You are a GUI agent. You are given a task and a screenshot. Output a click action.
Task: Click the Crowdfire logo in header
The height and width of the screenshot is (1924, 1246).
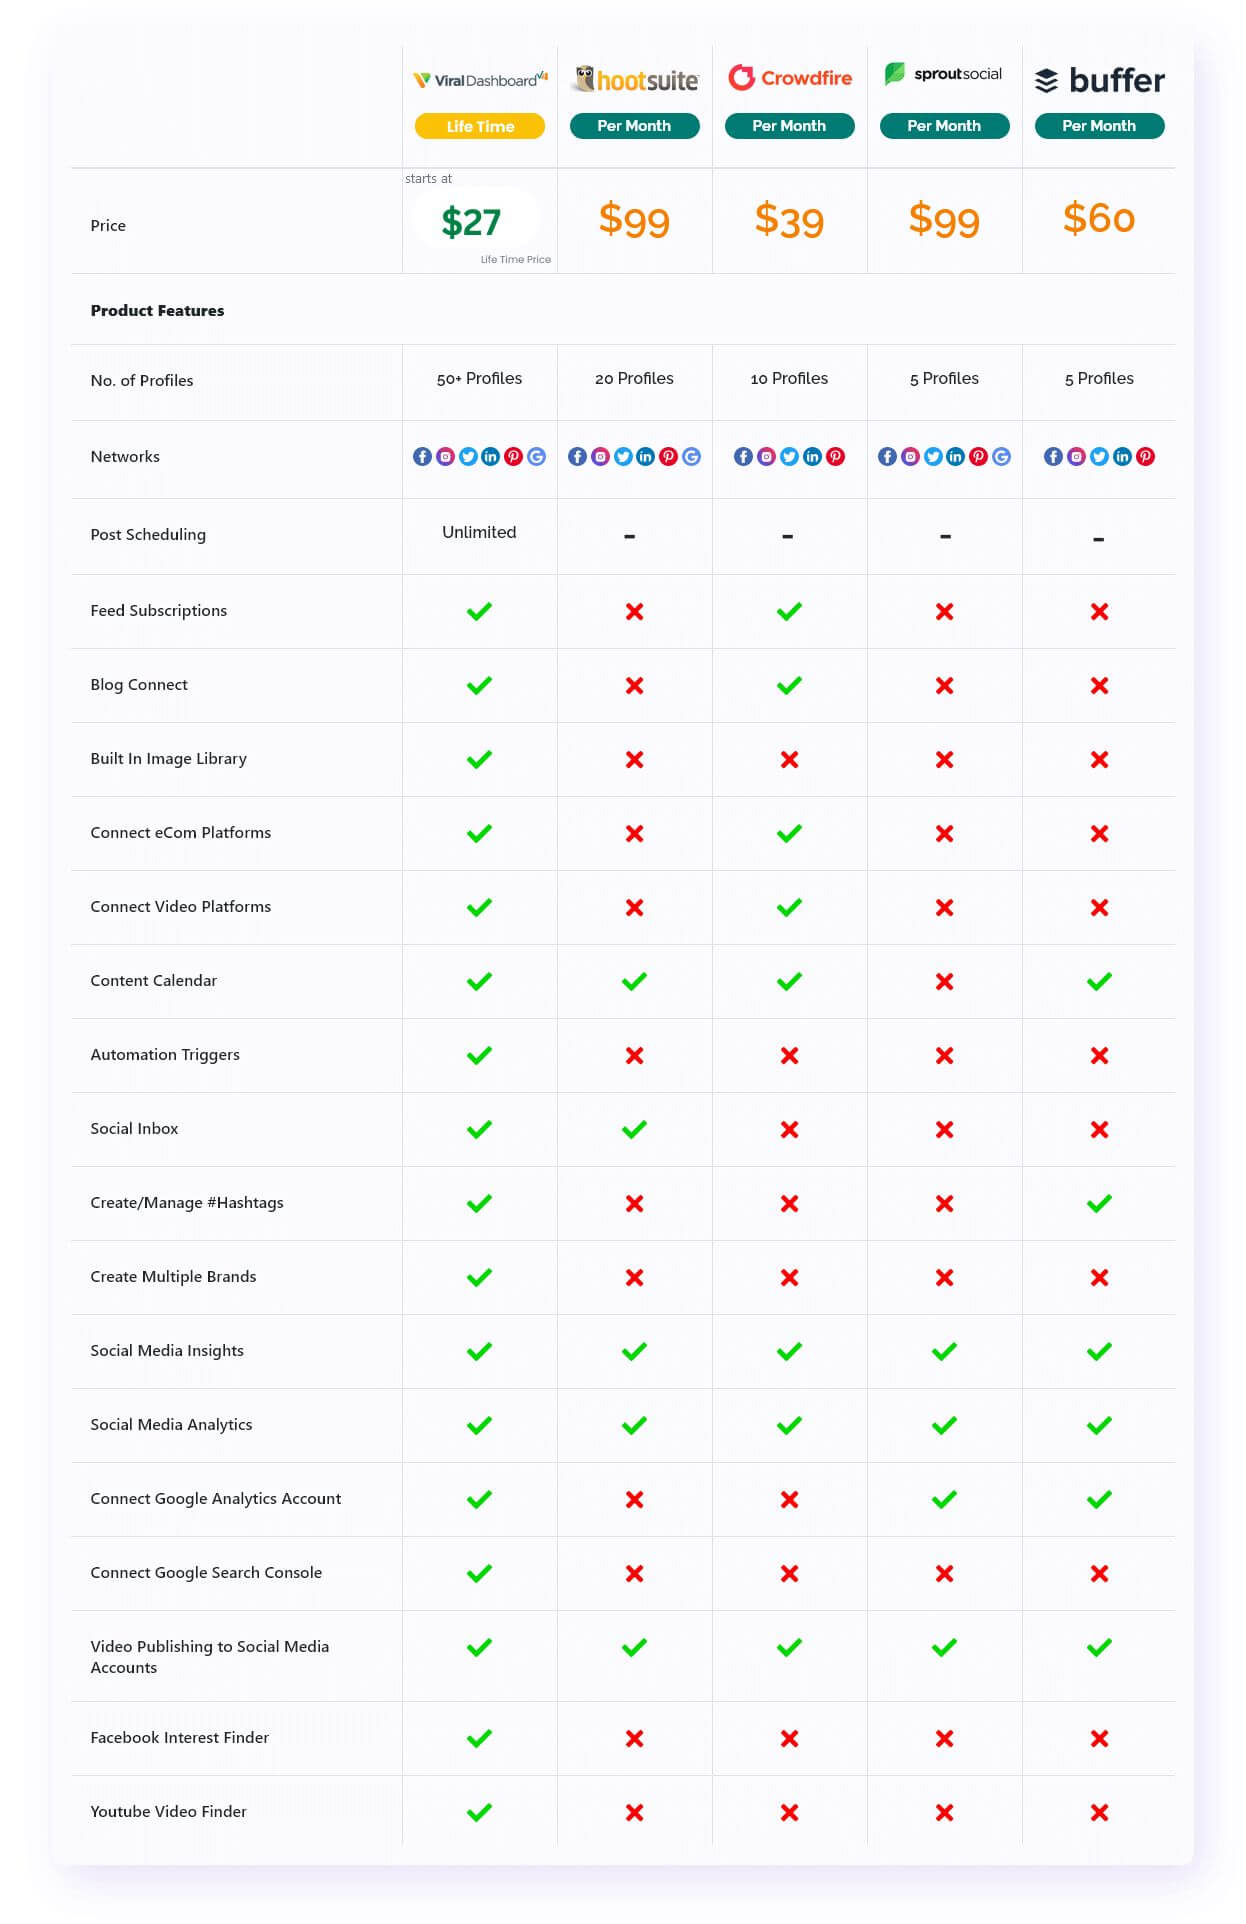click(789, 78)
